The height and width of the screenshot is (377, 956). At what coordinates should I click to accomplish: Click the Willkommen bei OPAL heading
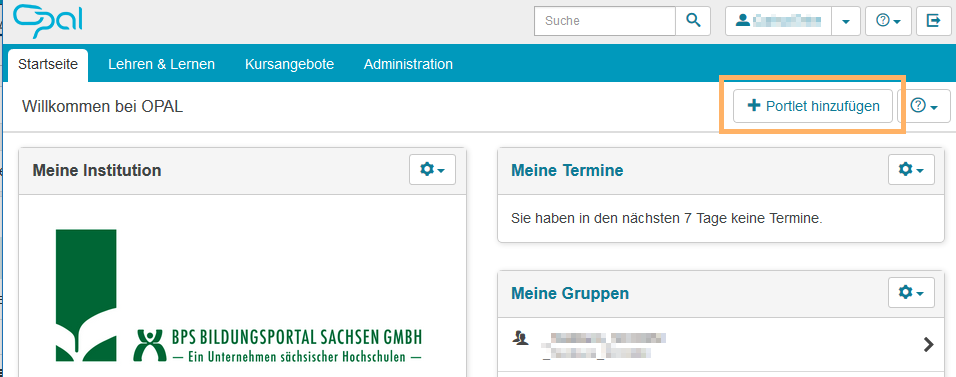click(x=102, y=106)
